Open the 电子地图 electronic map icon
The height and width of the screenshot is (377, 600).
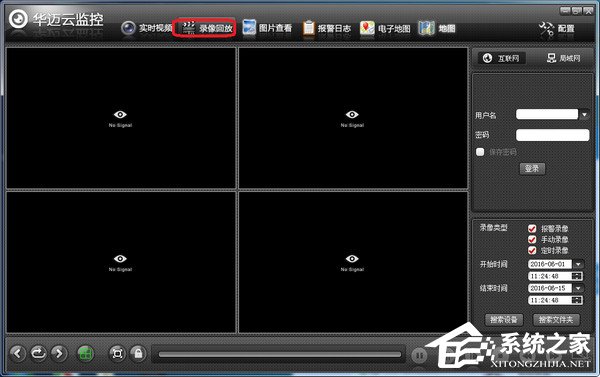(367, 28)
